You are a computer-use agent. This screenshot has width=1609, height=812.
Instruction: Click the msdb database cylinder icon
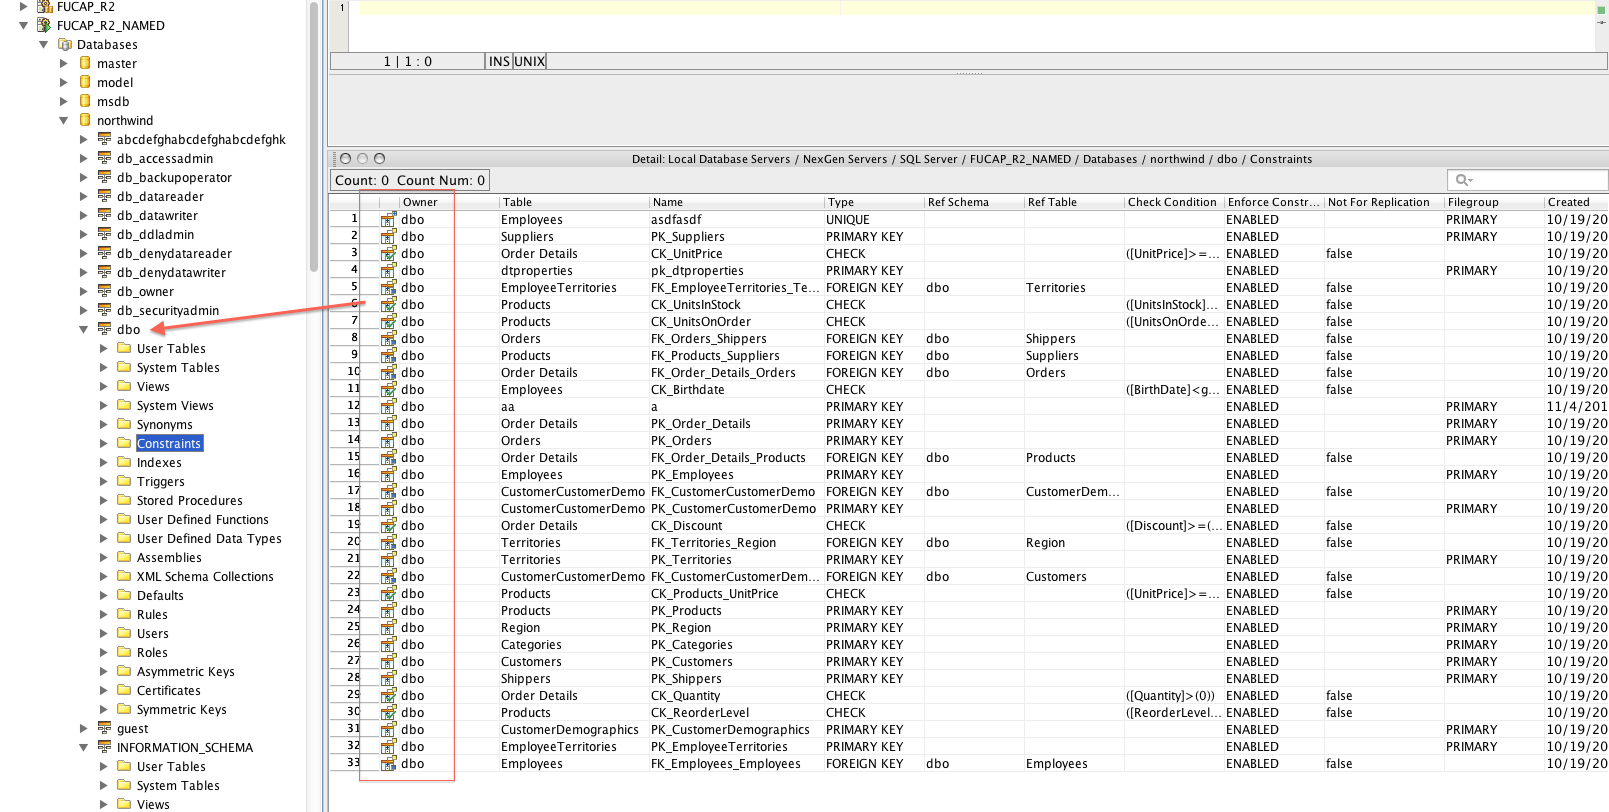pos(85,101)
